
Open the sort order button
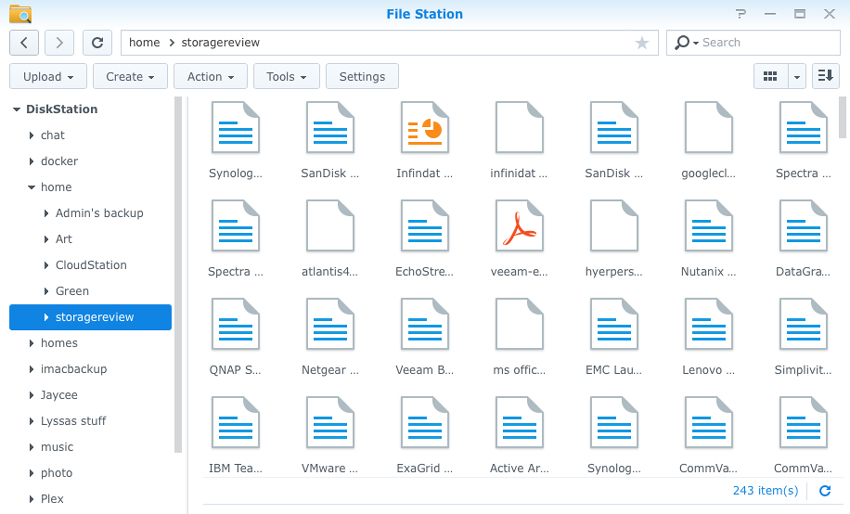point(826,76)
